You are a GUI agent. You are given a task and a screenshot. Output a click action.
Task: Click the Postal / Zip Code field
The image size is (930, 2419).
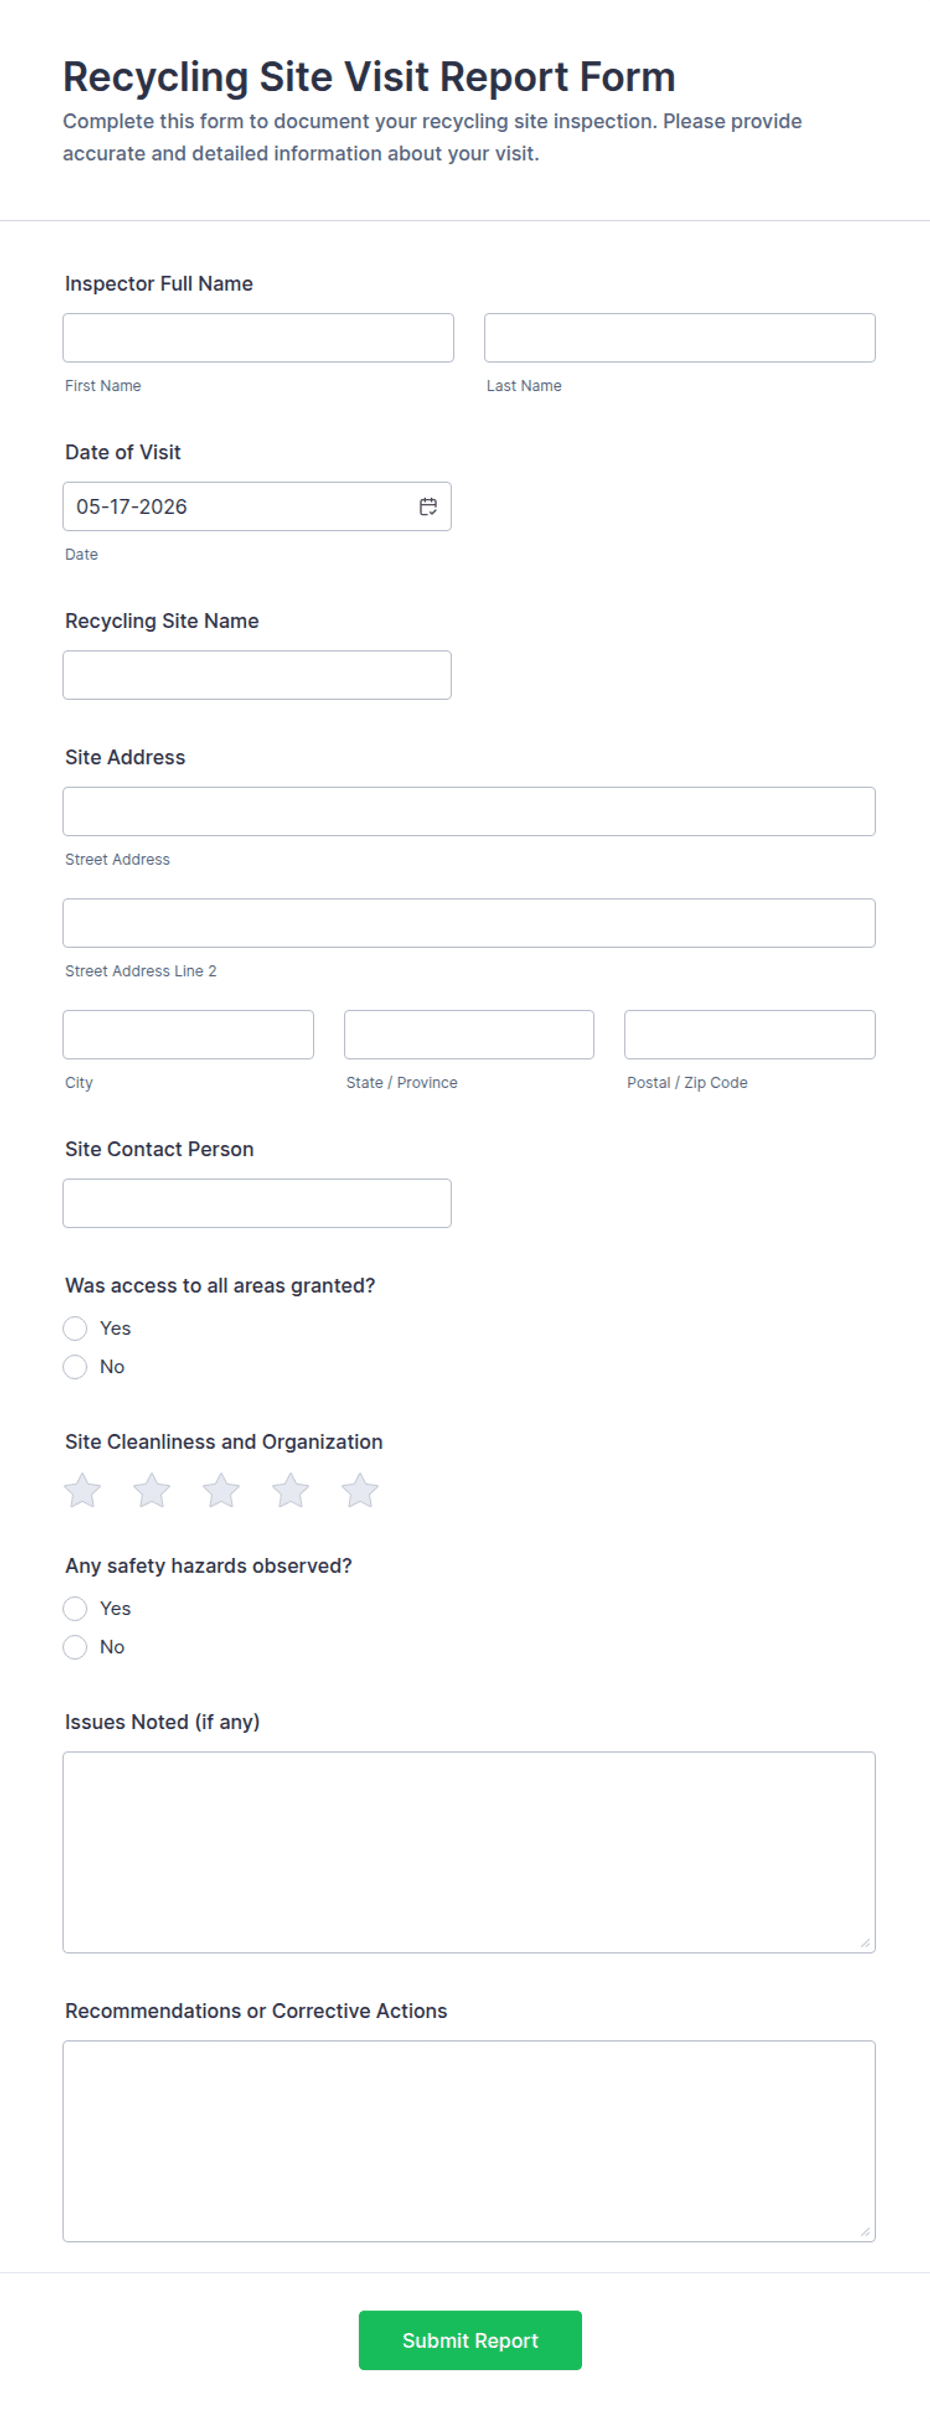click(x=750, y=1034)
